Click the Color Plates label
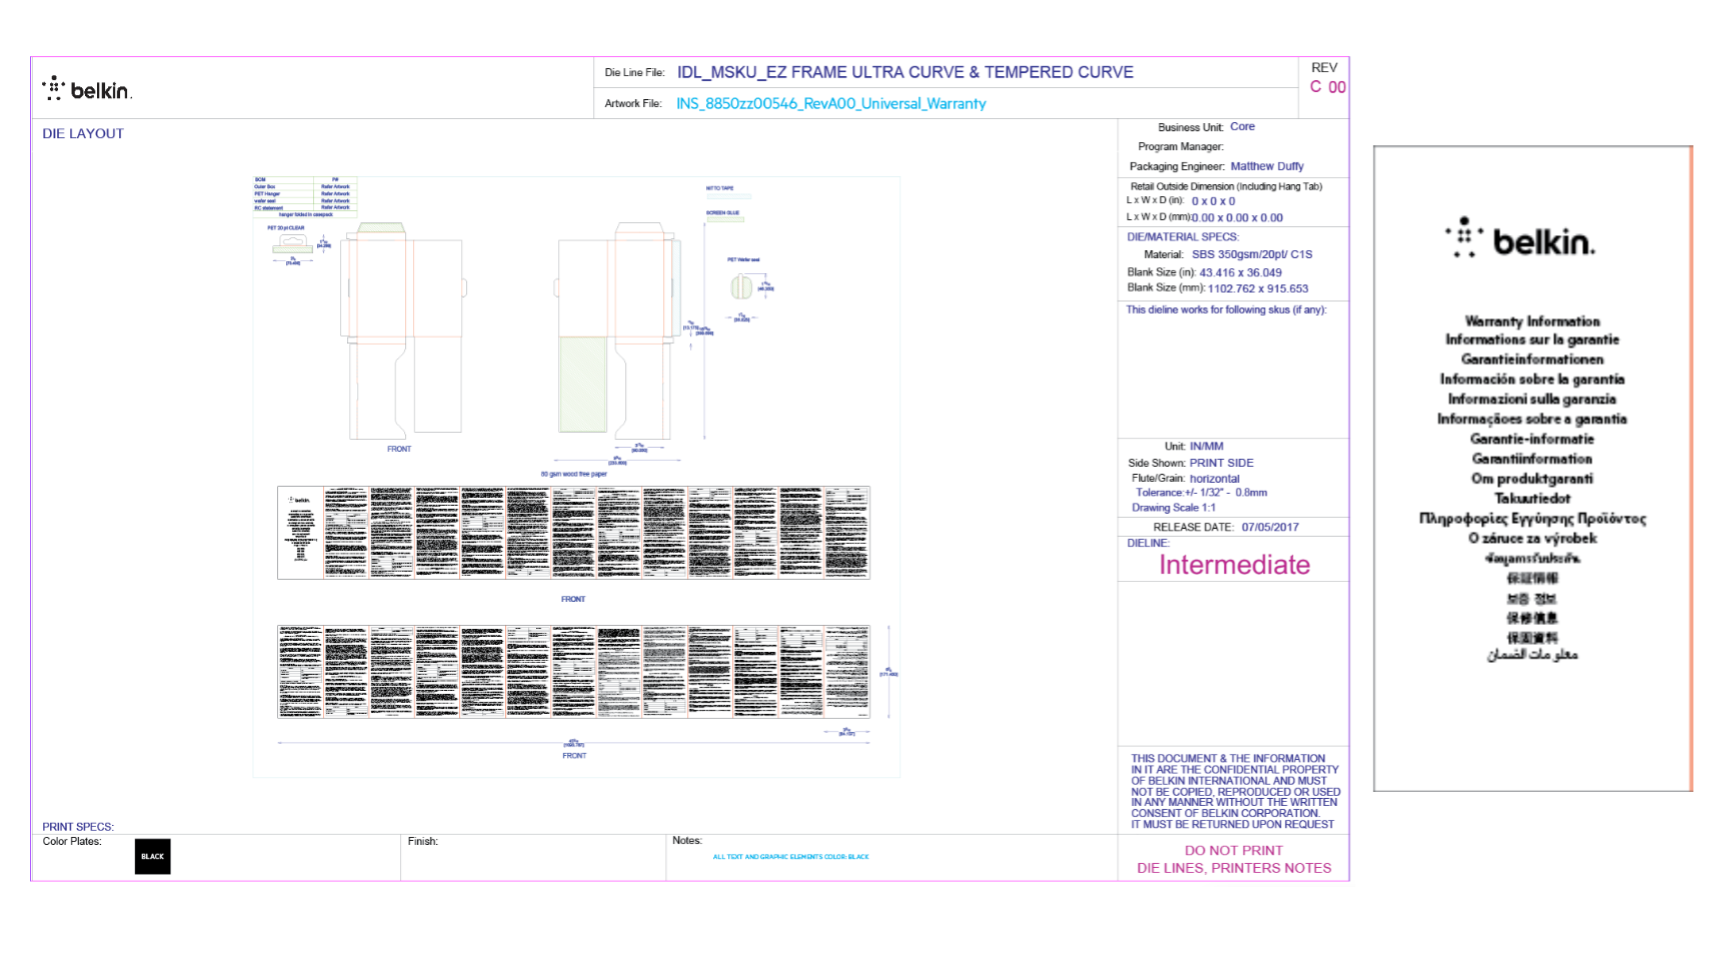The image size is (1726, 956). coord(72,841)
